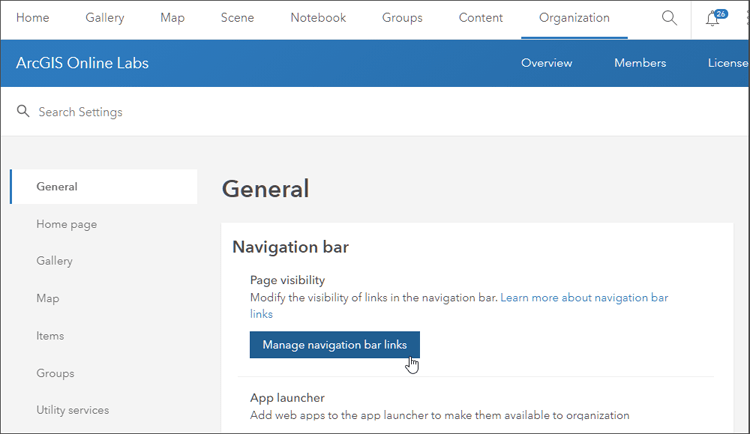
Task: Select Map in settings sidebar
Action: click(48, 299)
